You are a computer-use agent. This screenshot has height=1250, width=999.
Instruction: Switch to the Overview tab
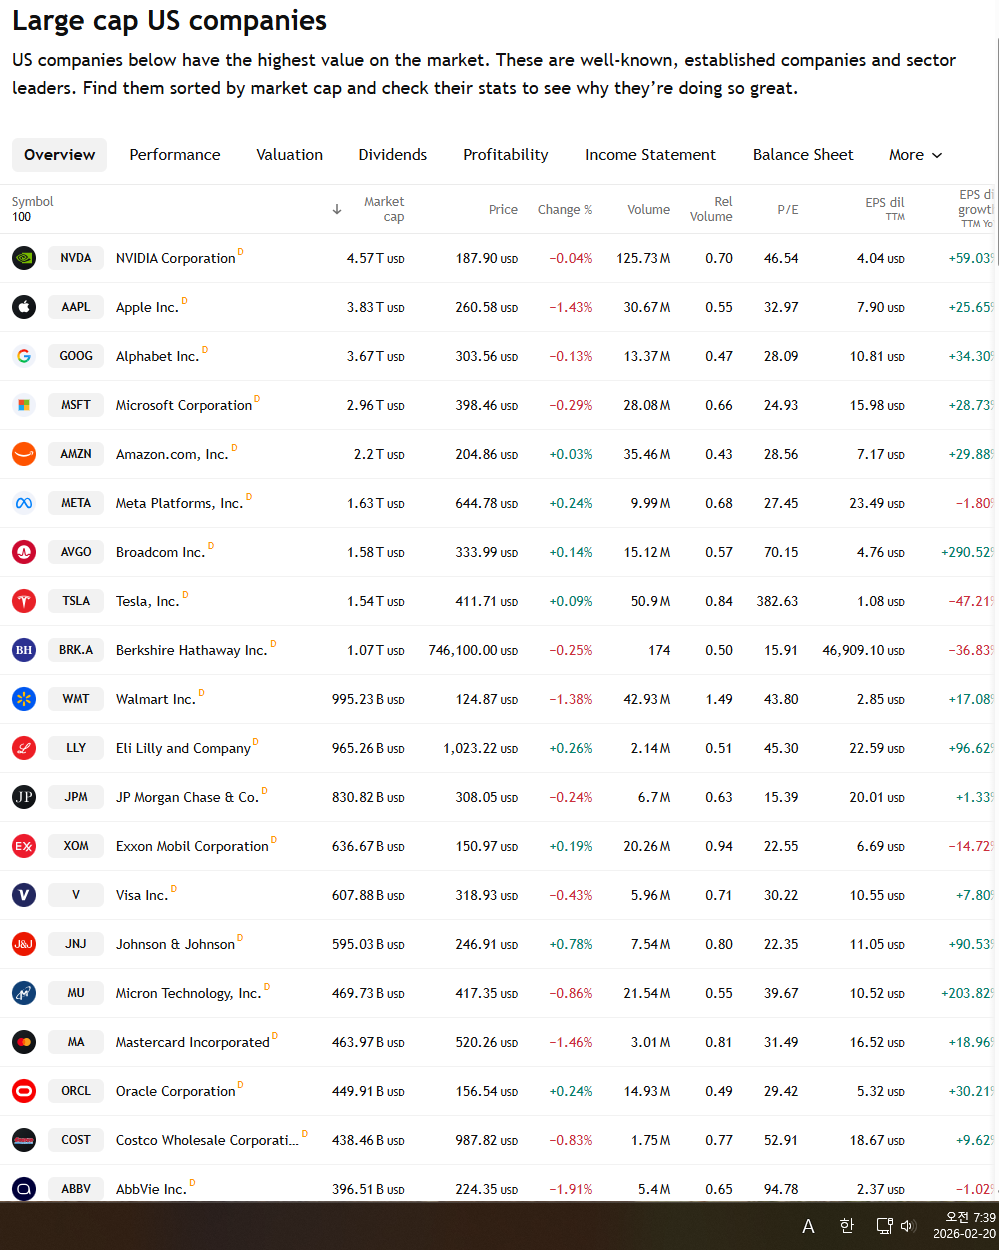point(60,155)
